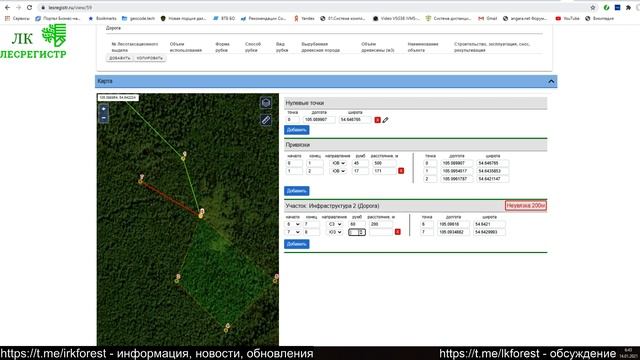Click the точка field under Нулевые точки
Screen dimensions: 640x360
[293, 120]
